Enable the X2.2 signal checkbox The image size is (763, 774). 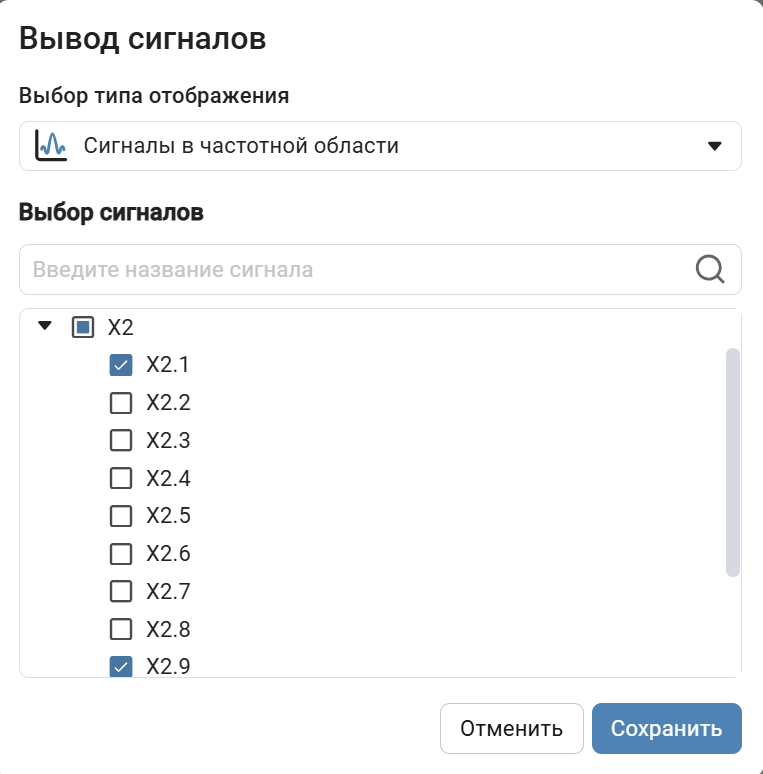[x=121, y=403]
